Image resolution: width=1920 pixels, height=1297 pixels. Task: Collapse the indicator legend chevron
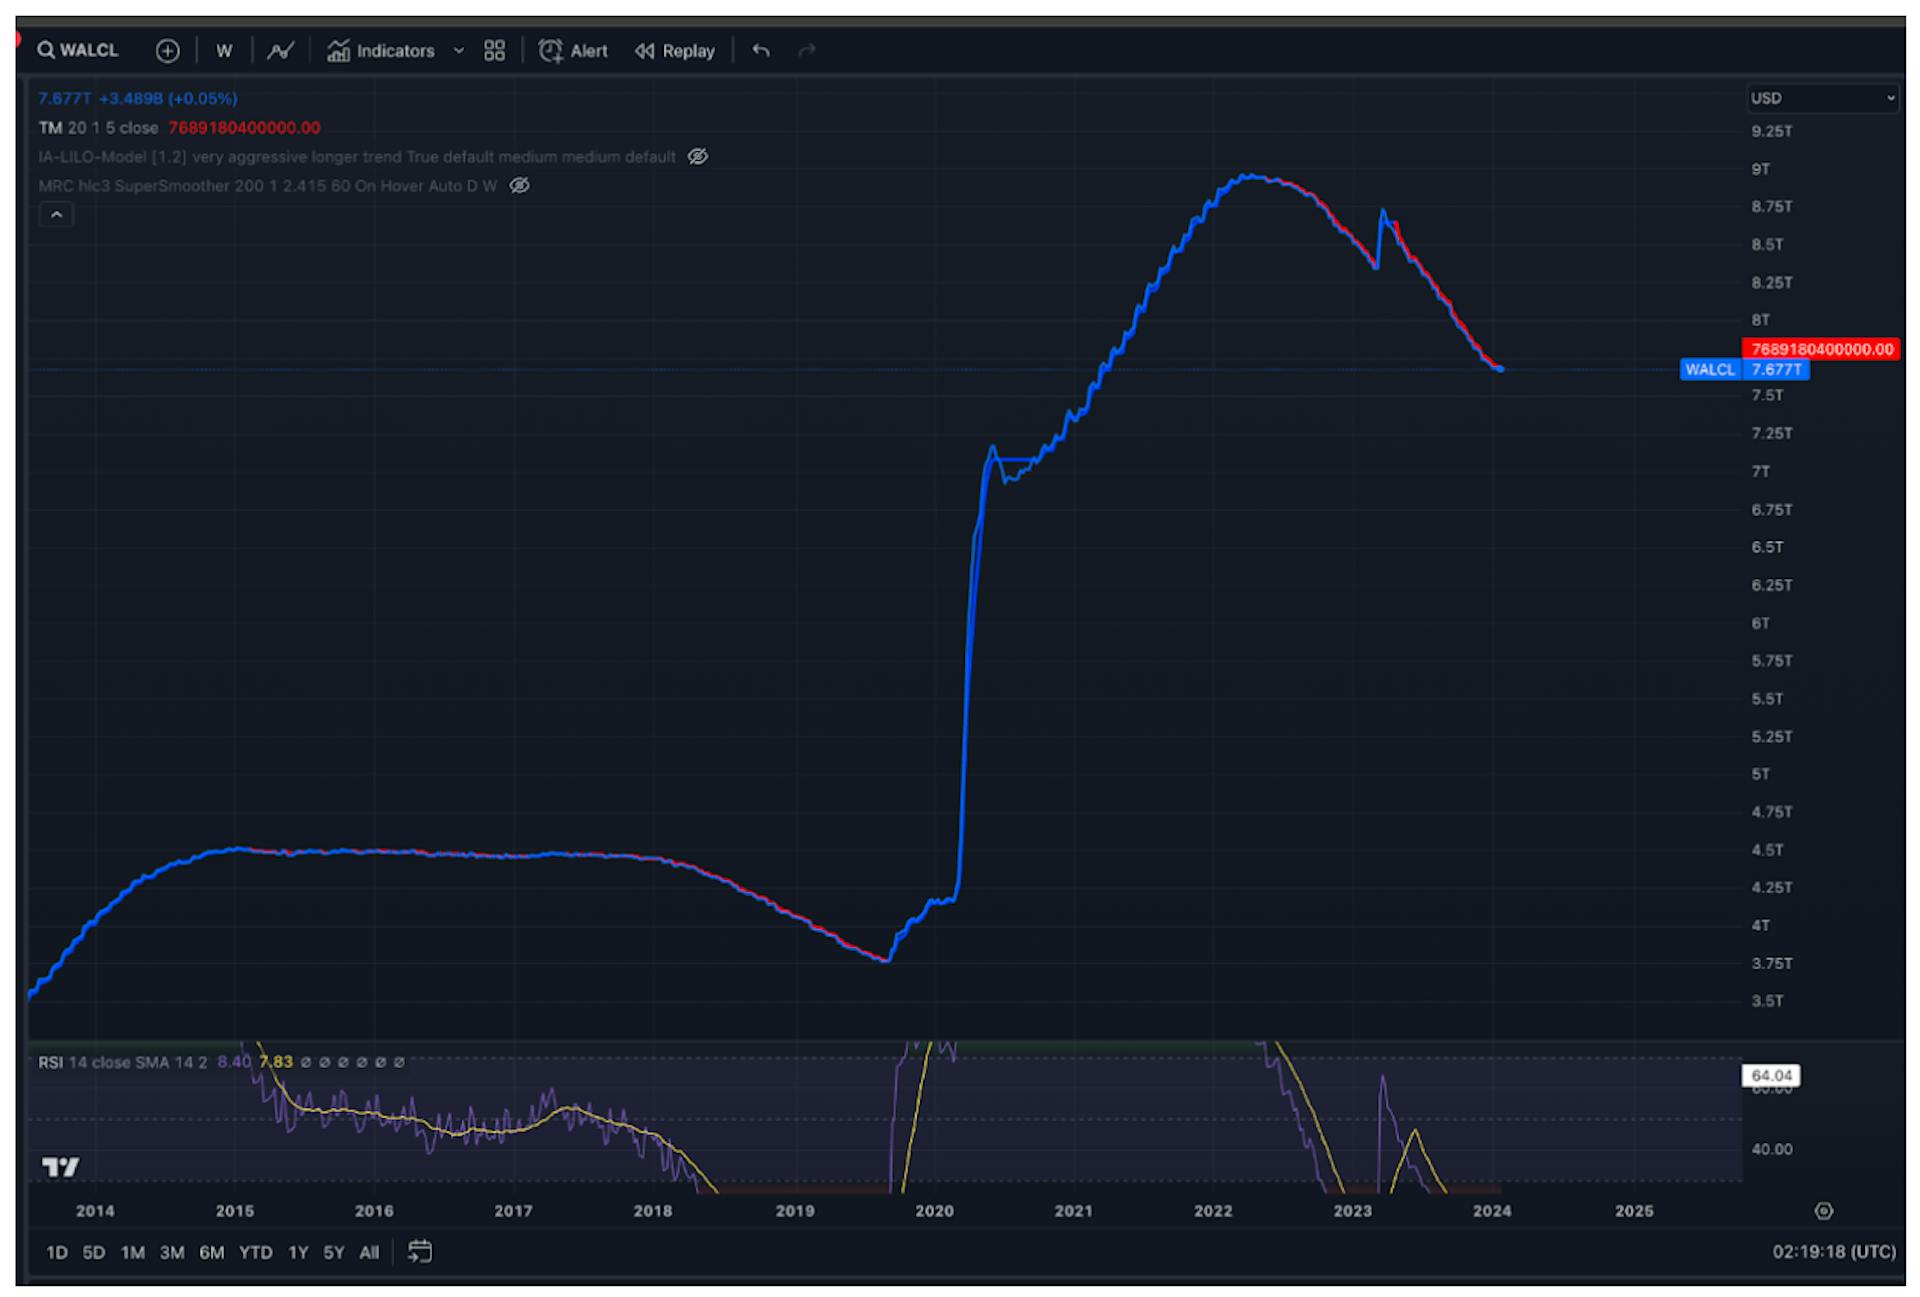(56, 215)
